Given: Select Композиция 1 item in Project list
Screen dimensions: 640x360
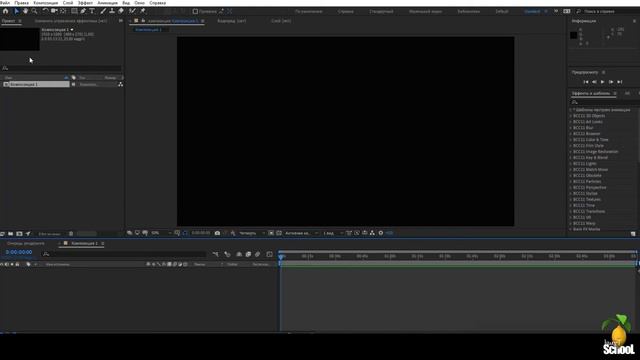Looking at the screenshot, I should pos(36,84).
